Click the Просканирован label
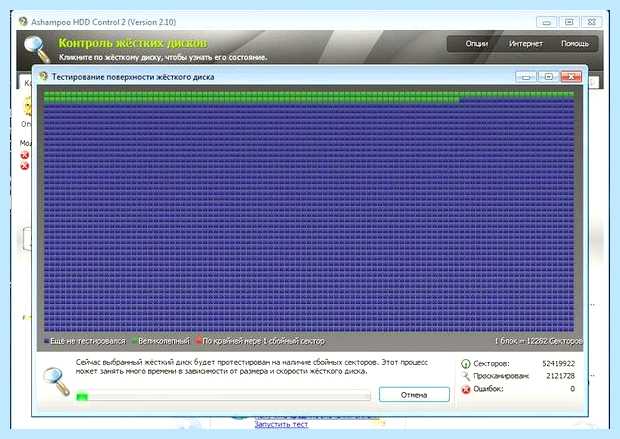Screen dimensions: 620x439 501,376
